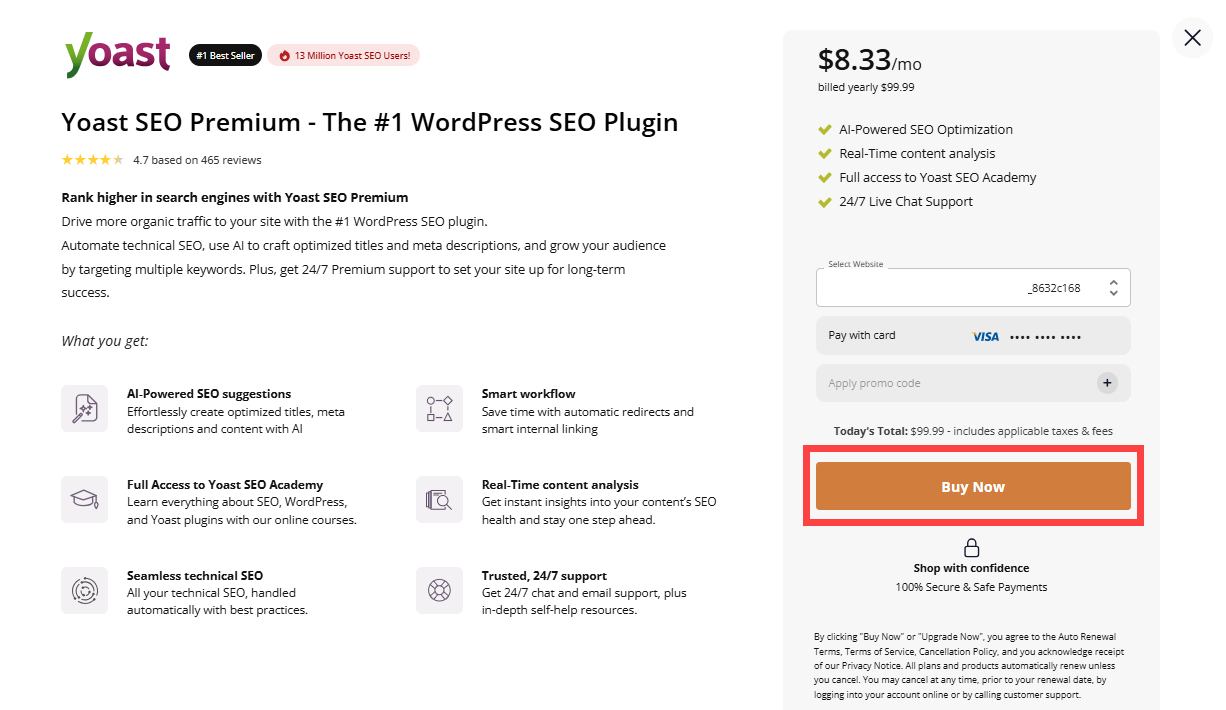This screenshot has width=1226, height=710.
Task: Click the Yoast logo
Action: pos(117,54)
